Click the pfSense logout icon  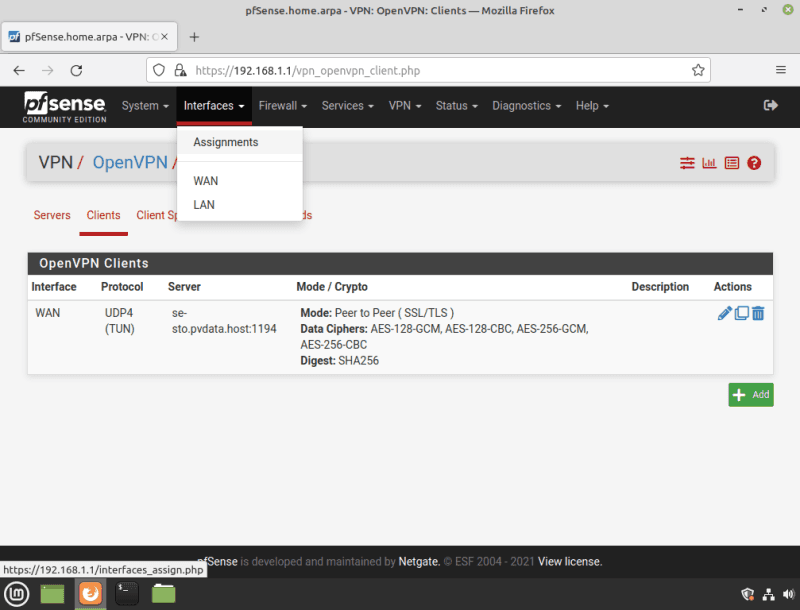pos(770,105)
